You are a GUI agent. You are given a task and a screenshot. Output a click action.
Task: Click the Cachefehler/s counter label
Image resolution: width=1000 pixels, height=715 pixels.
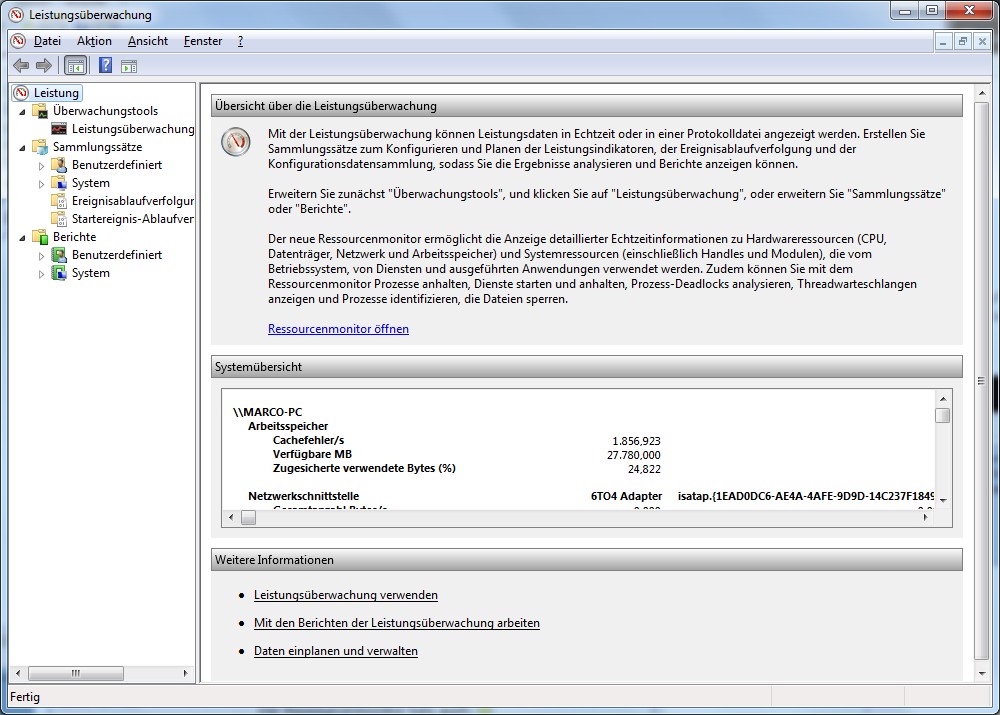[x=308, y=440]
